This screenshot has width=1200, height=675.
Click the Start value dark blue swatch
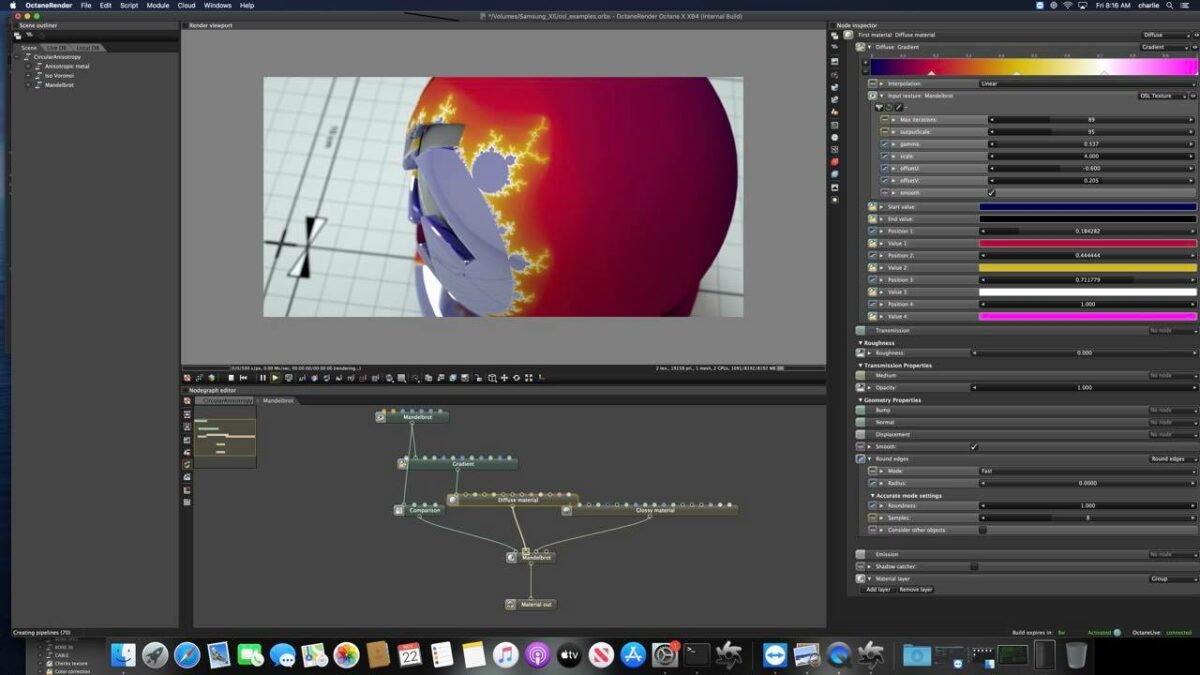click(1087, 206)
